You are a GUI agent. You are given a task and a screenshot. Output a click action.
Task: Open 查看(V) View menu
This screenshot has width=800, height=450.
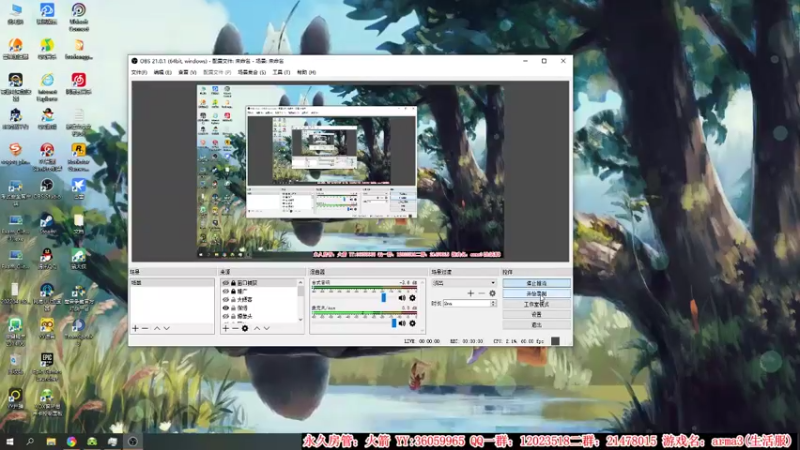coord(187,72)
